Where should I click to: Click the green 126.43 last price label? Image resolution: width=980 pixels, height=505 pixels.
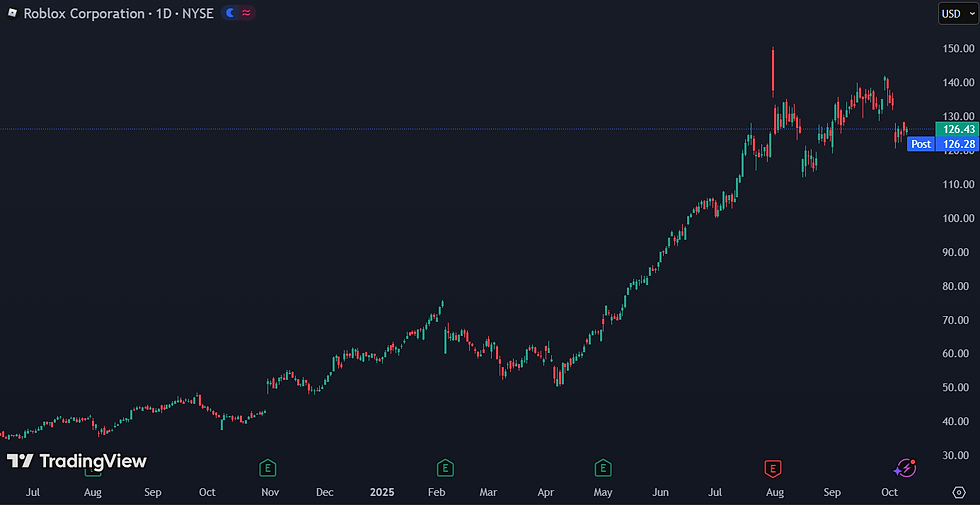point(956,129)
